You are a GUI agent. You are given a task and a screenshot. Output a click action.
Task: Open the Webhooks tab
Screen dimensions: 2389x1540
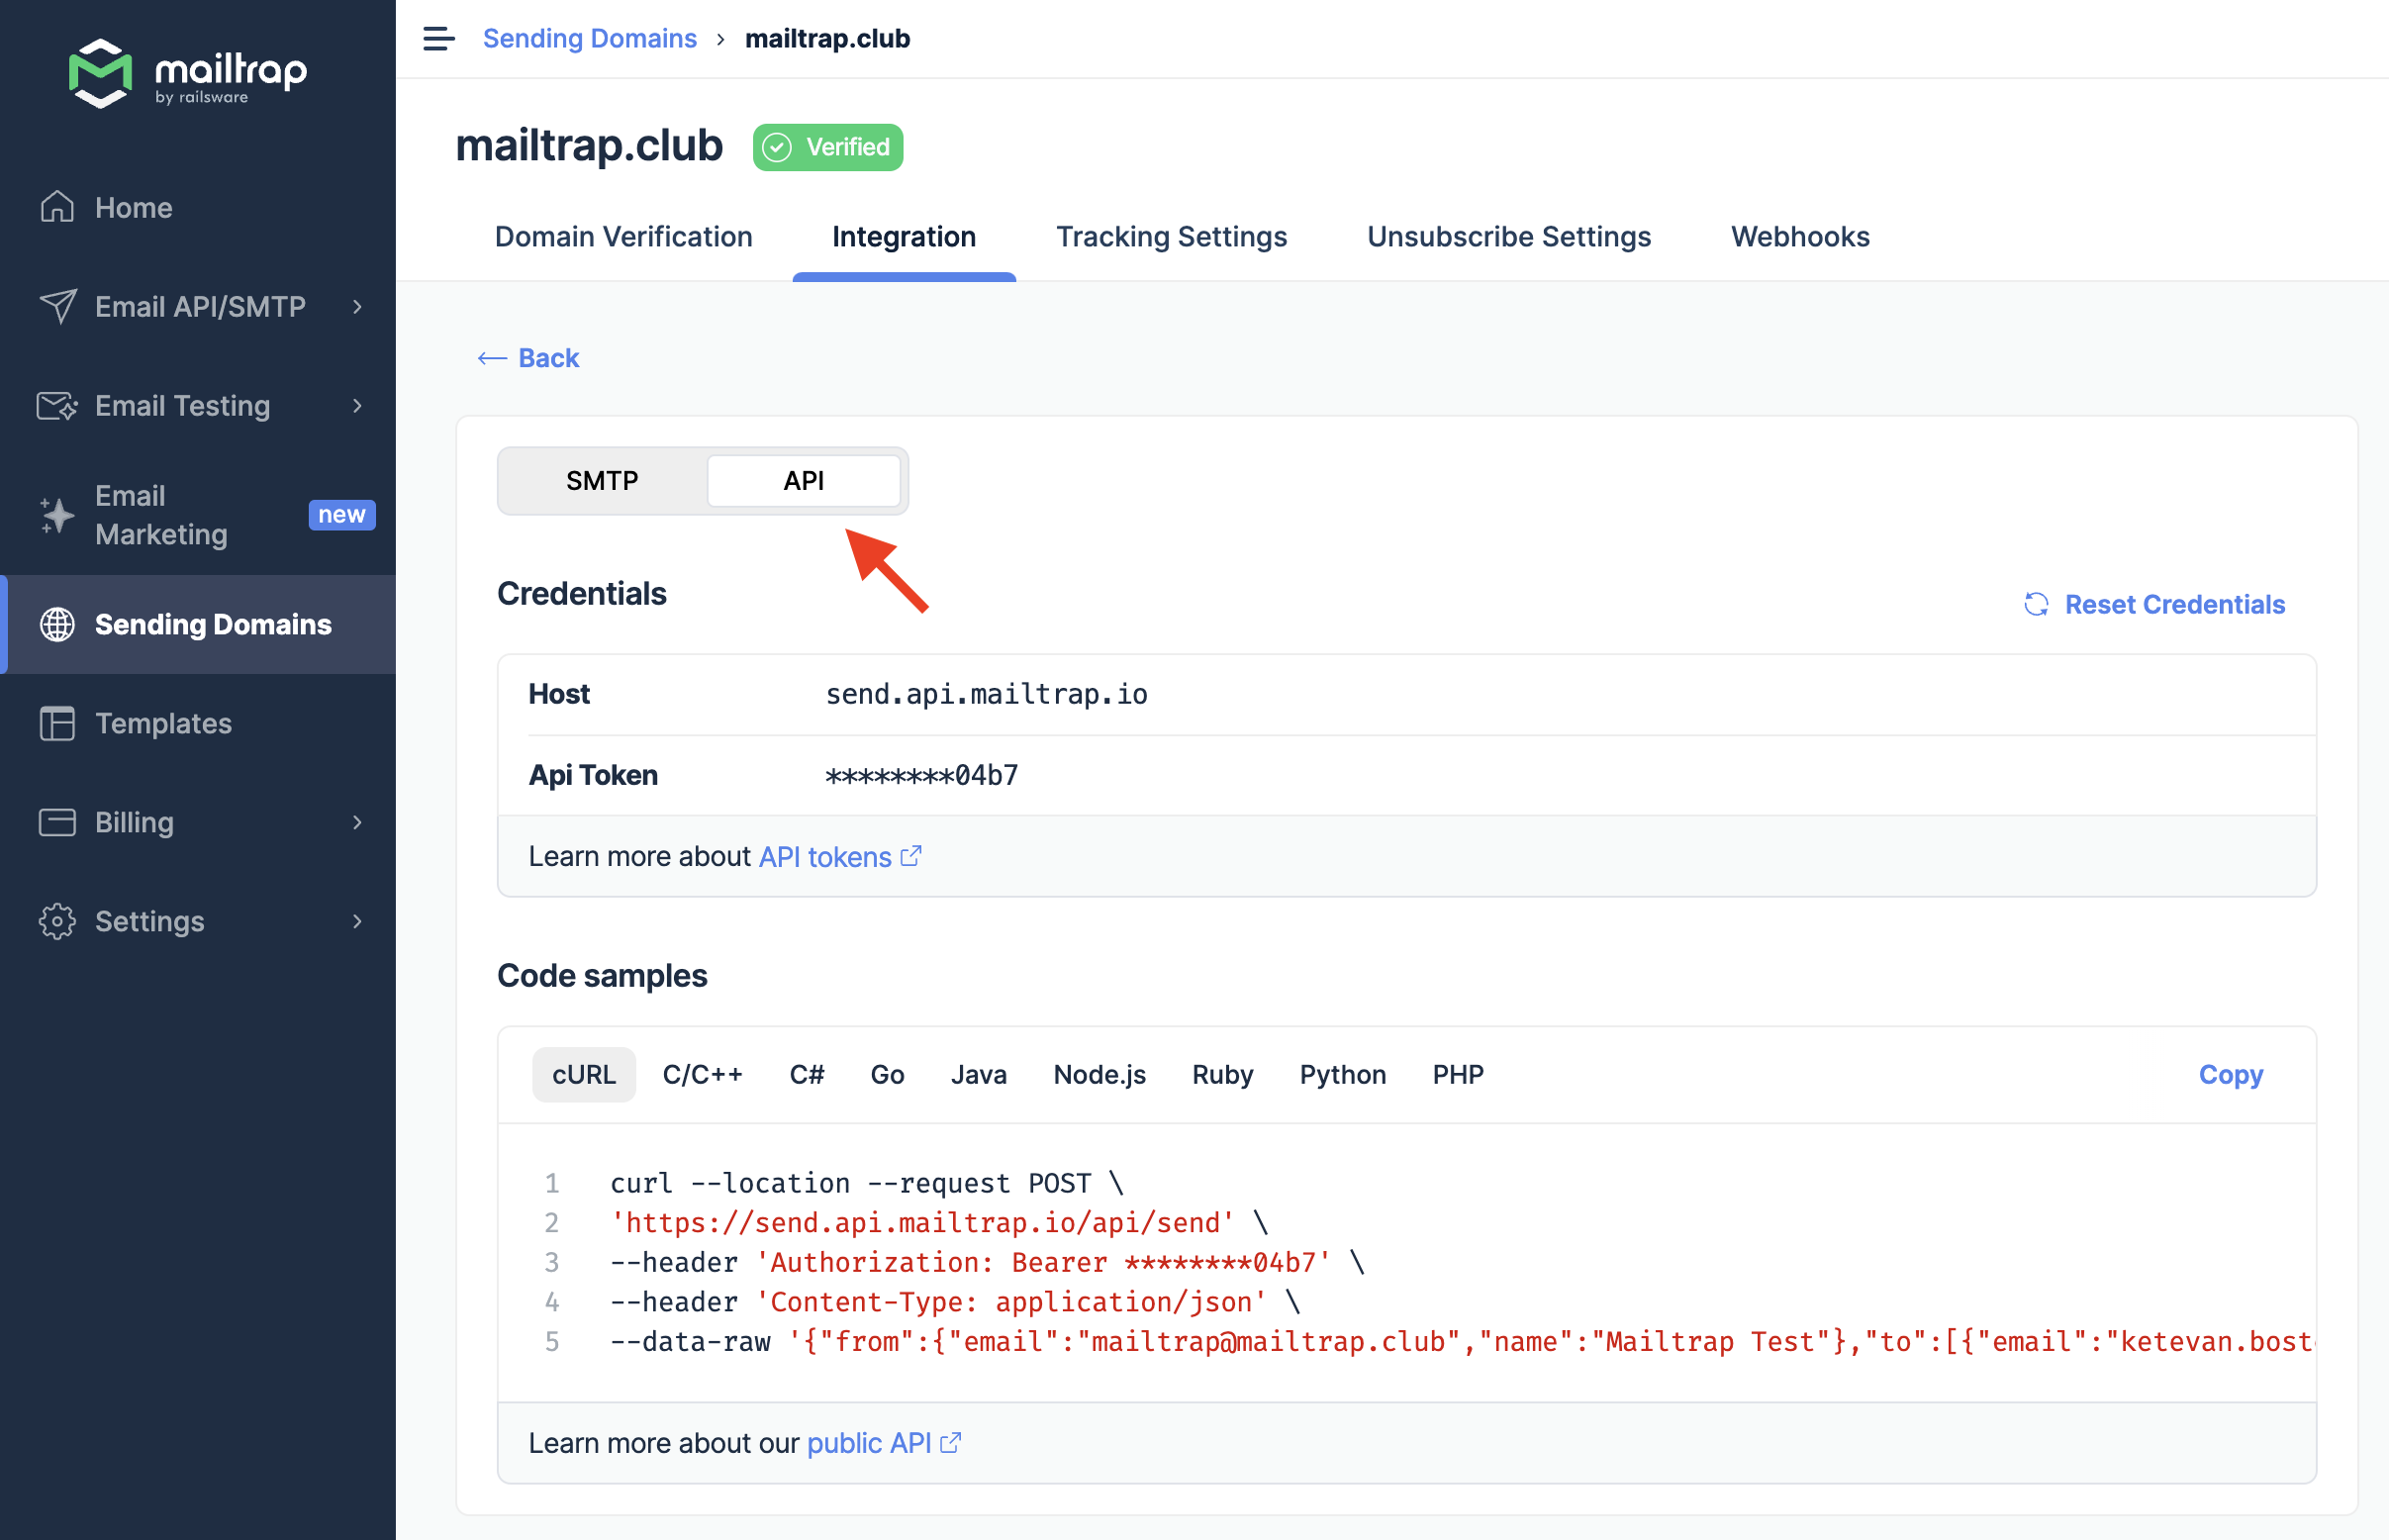(x=1799, y=236)
